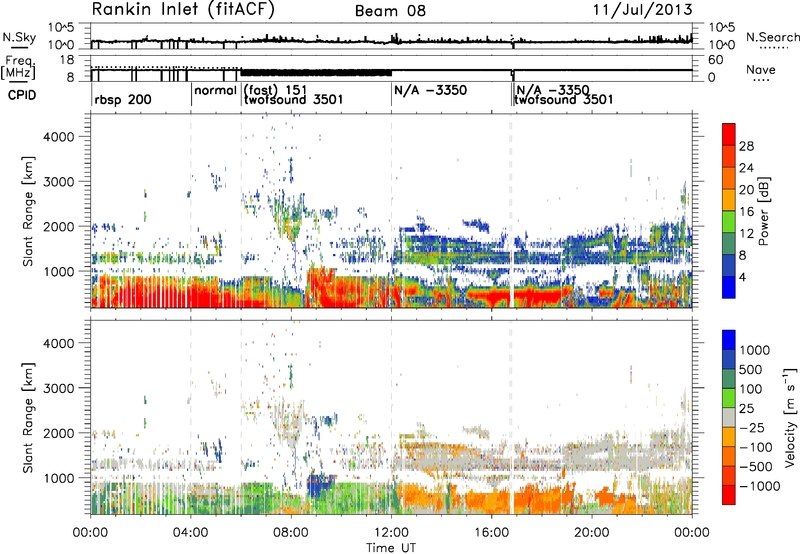Click the 'Beam 08' label
The image size is (800, 554).
[390, 11]
